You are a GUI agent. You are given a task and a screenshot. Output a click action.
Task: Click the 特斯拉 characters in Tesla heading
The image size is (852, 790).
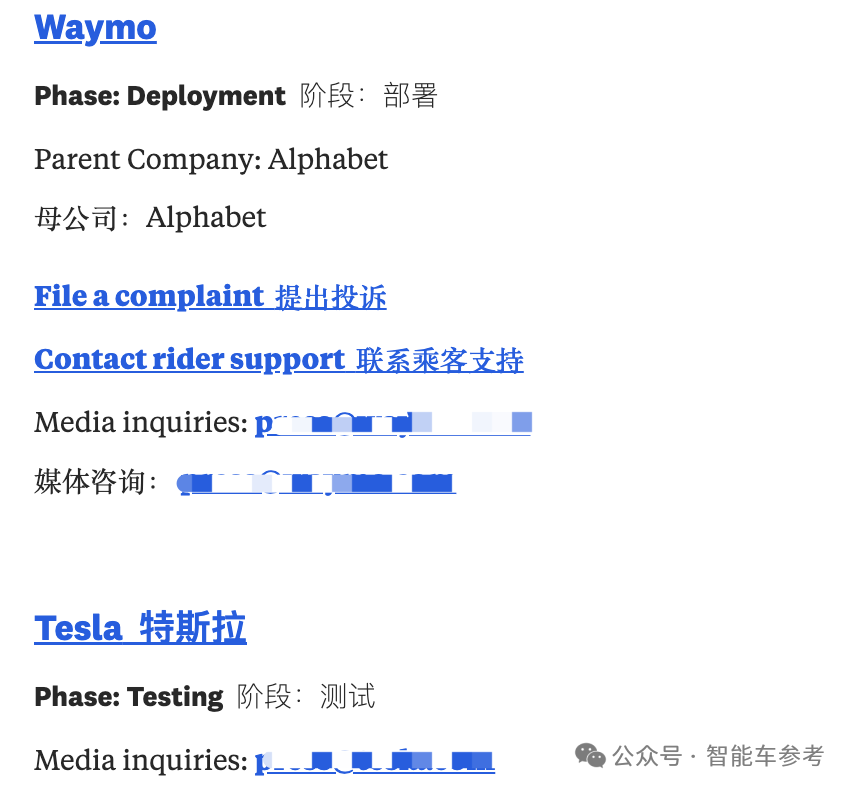[x=193, y=628]
